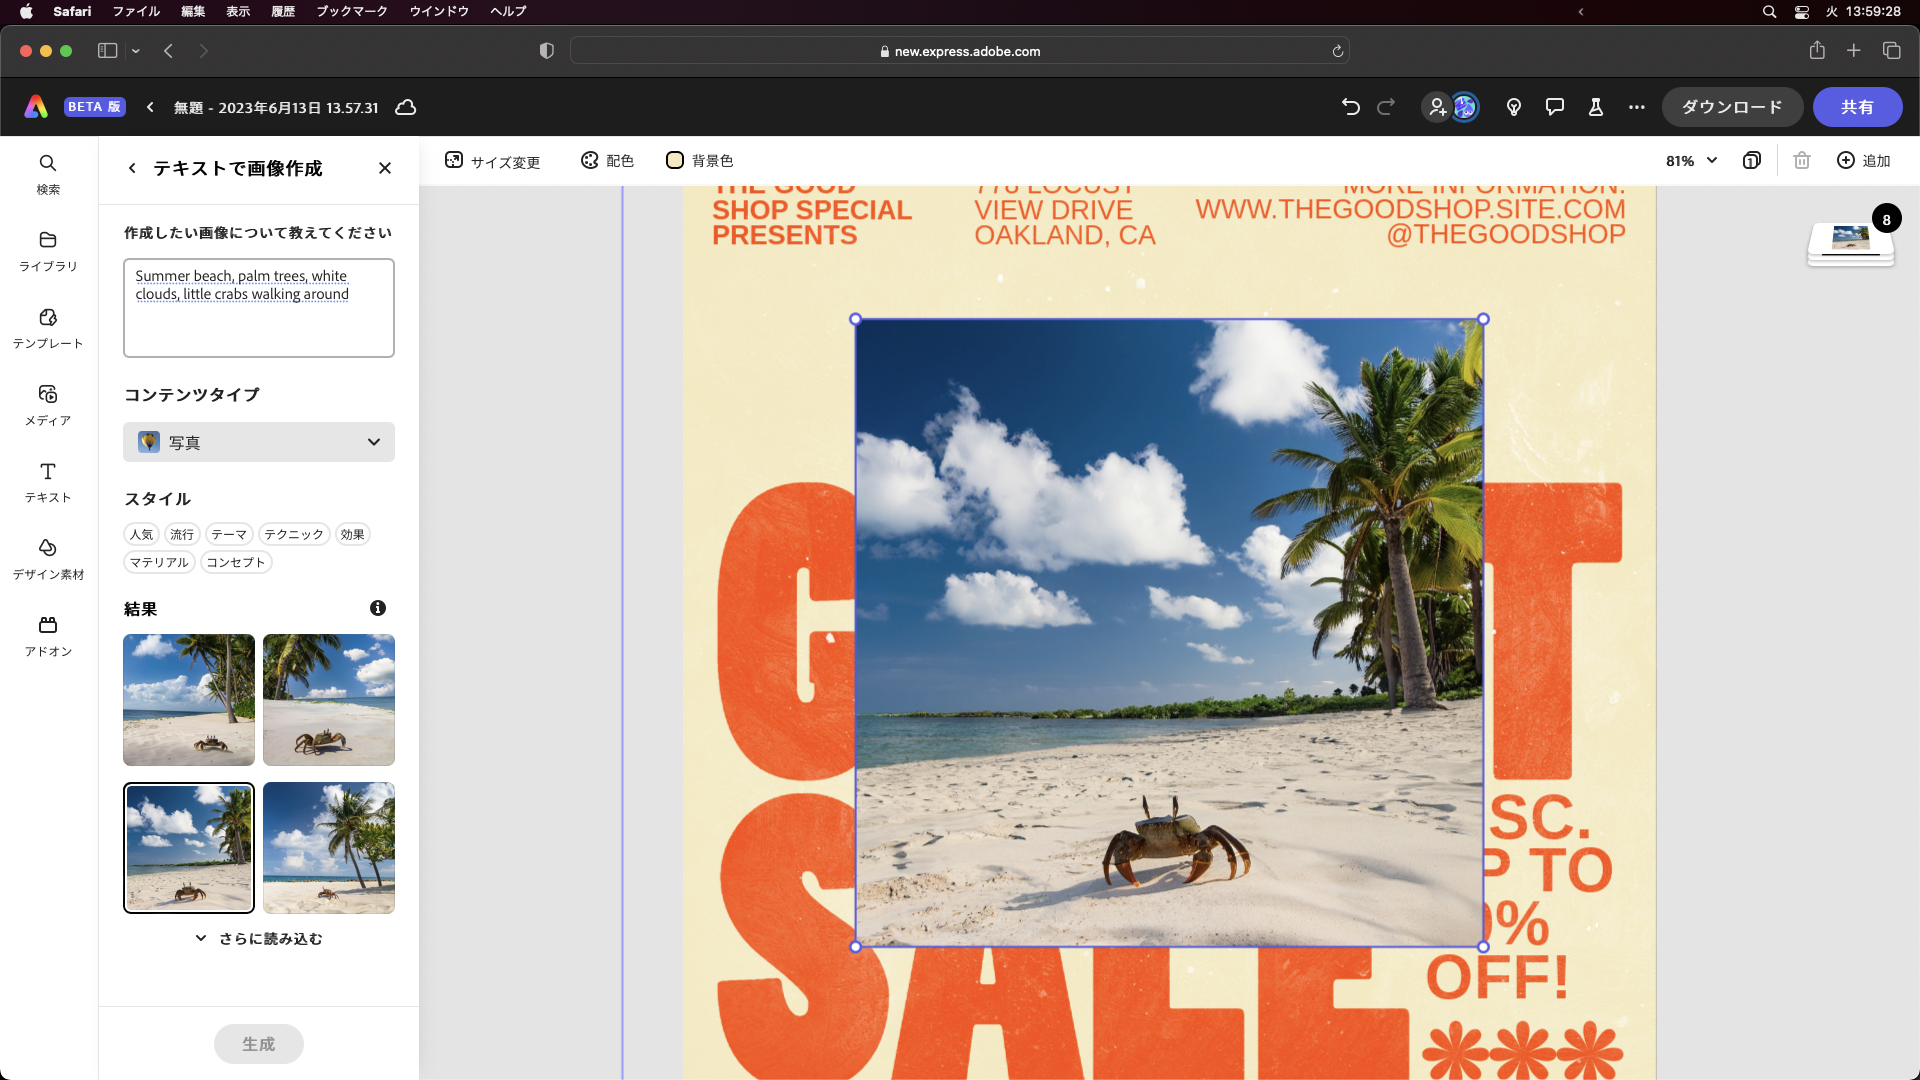
Task: Open Safari's 編集 menu
Action: click(191, 11)
